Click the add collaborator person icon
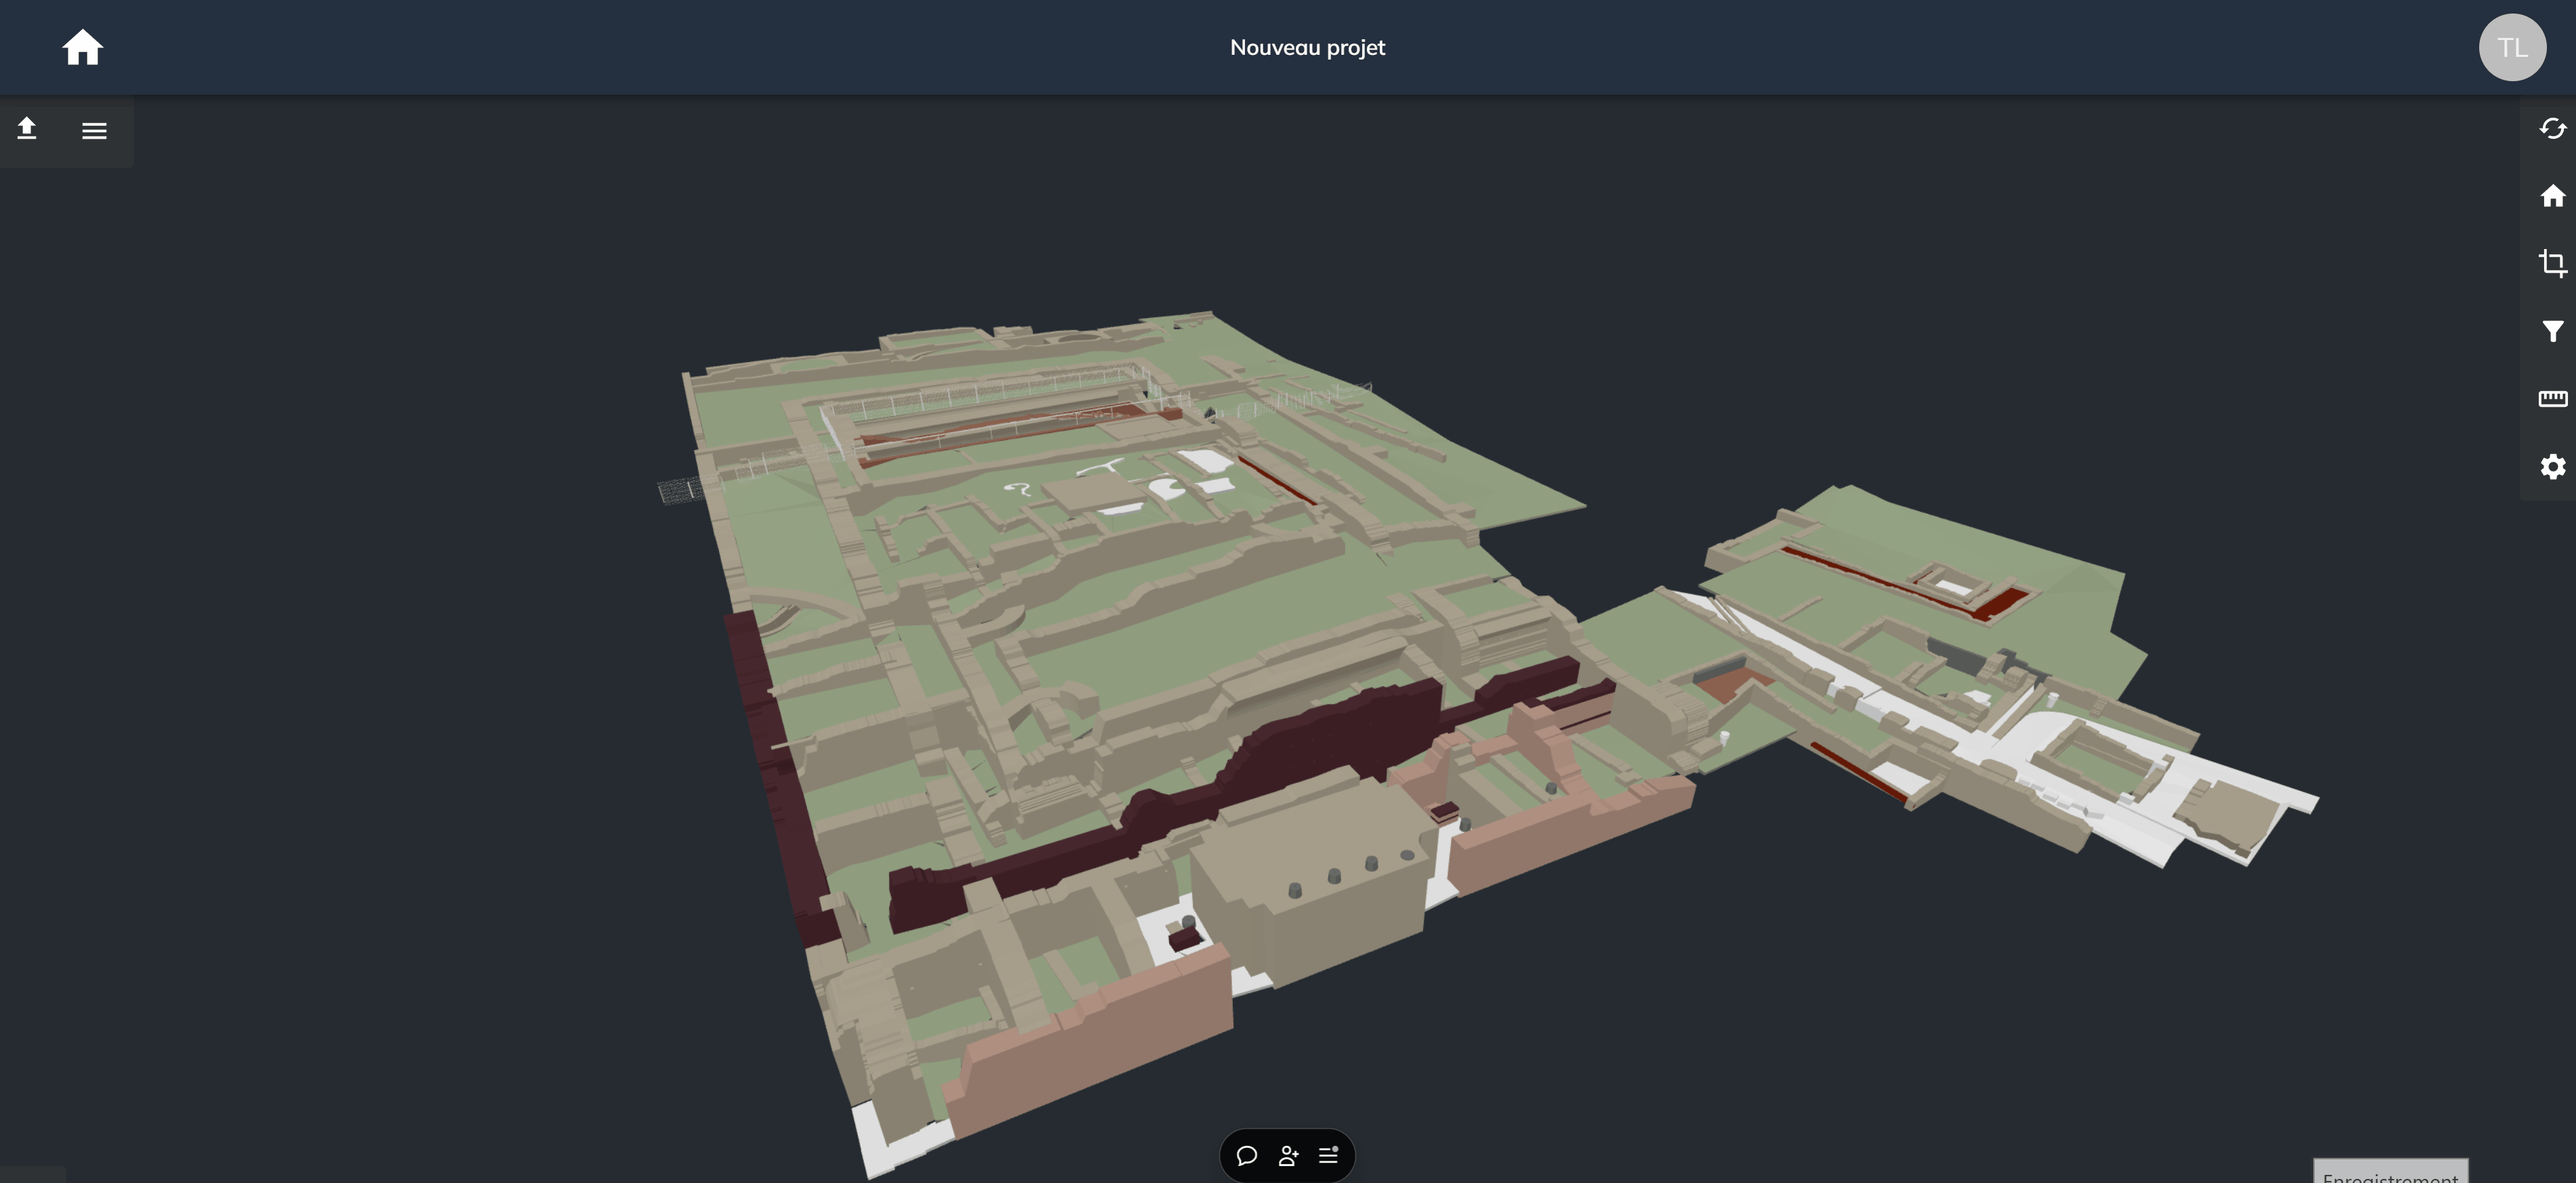 click(1288, 1156)
